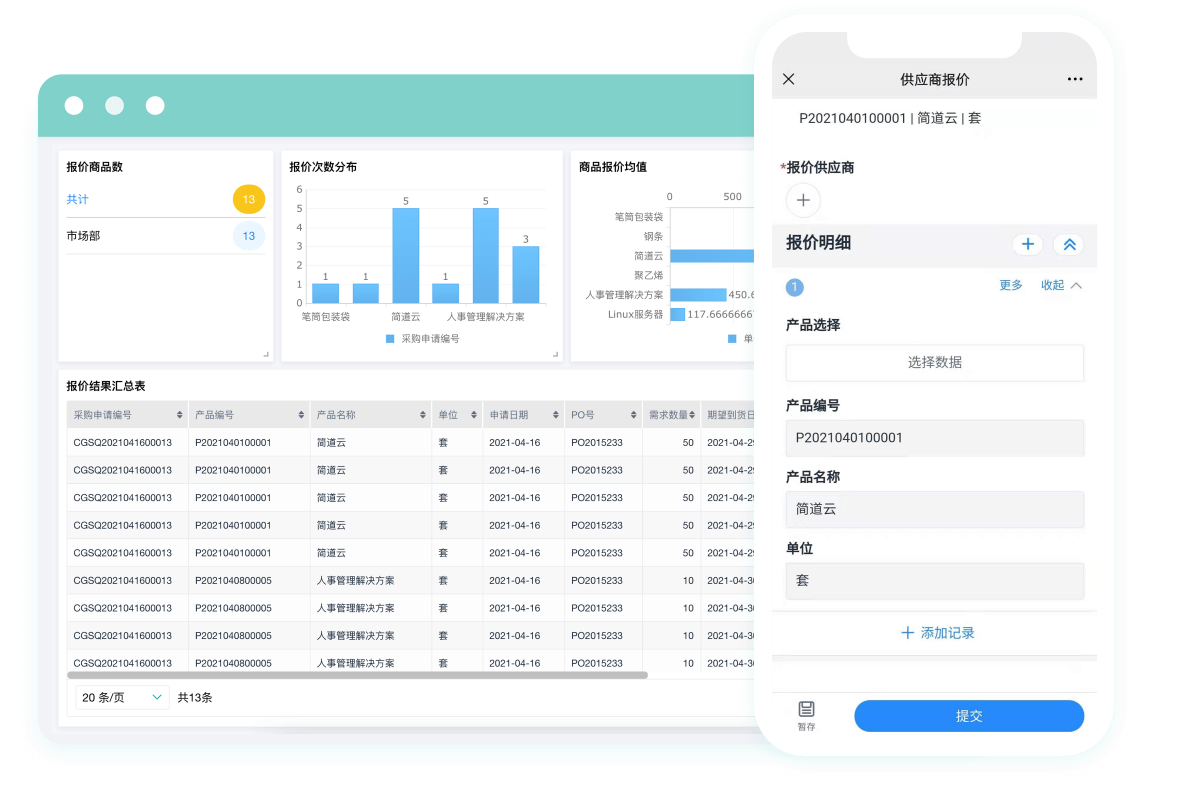Image resolution: width=1184 pixels, height=792 pixels.
Task: Collapse record 1 via 收起
Action: point(1061,285)
